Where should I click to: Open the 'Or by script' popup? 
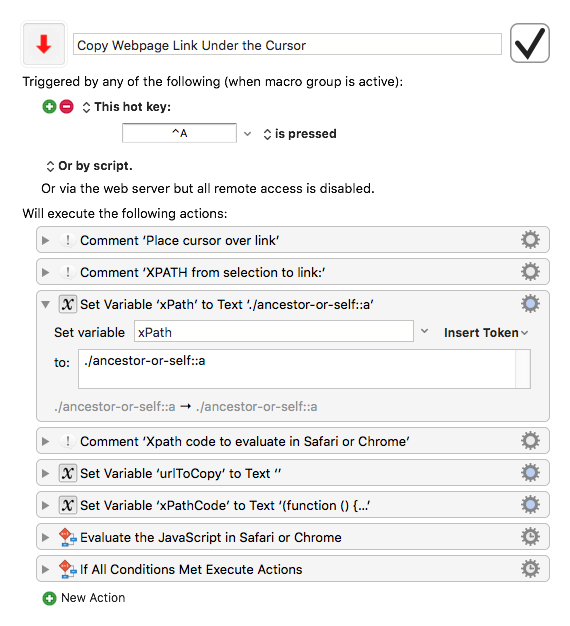pyautogui.click(x=89, y=166)
